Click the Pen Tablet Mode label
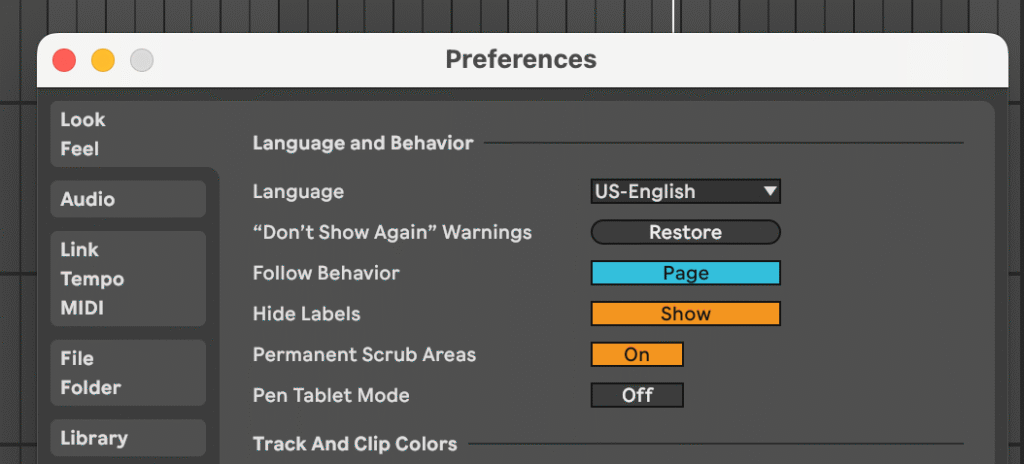Viewport: 1024px width, 464px height. click(331, 395)
